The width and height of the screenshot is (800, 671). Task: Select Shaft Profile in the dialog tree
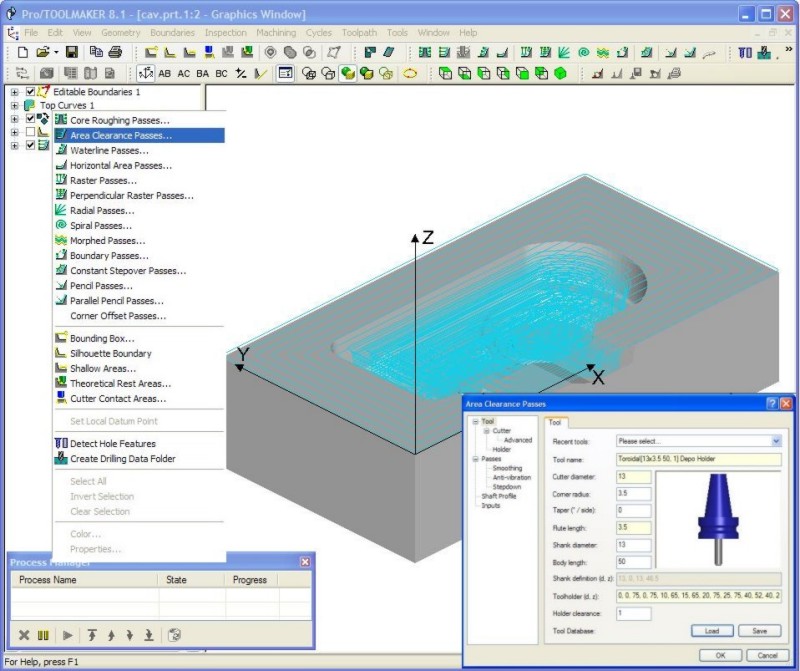pos(499,496)
